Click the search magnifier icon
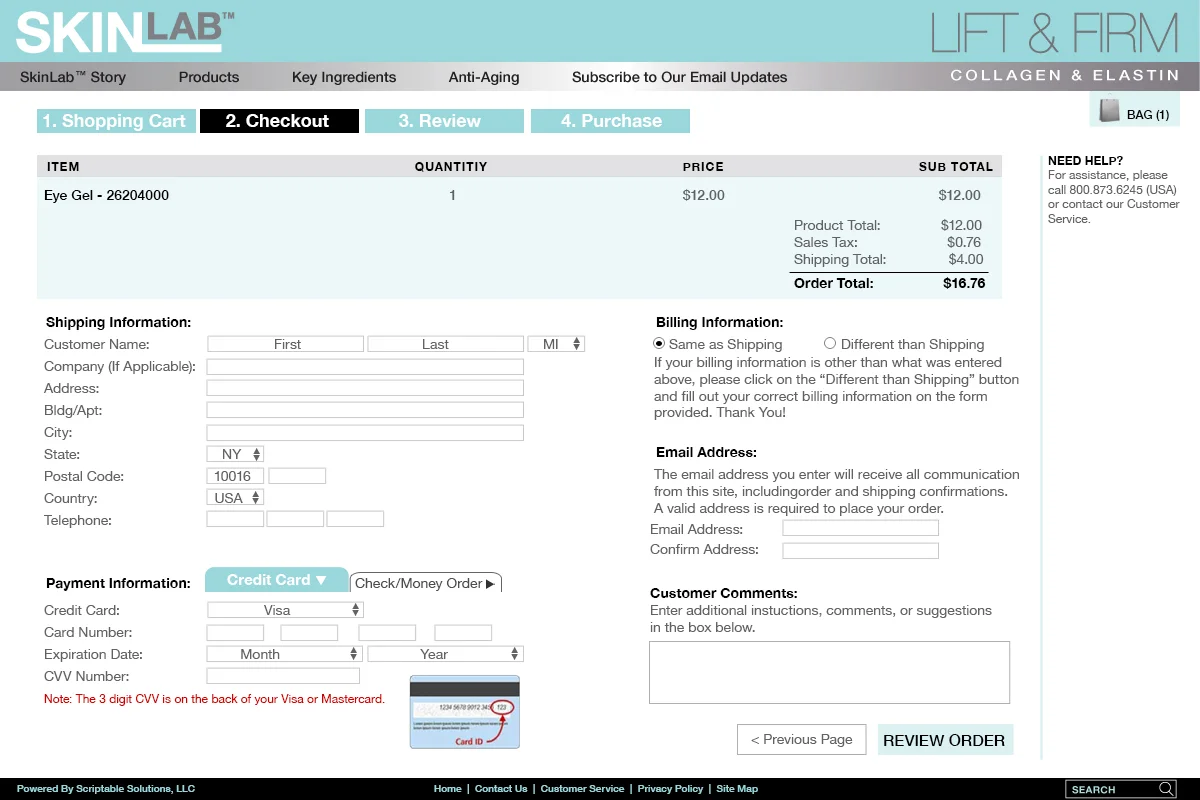Image resolution: width=1200 pixels, height=800 pixels. pyautogui.click(x=1165, y=789)
